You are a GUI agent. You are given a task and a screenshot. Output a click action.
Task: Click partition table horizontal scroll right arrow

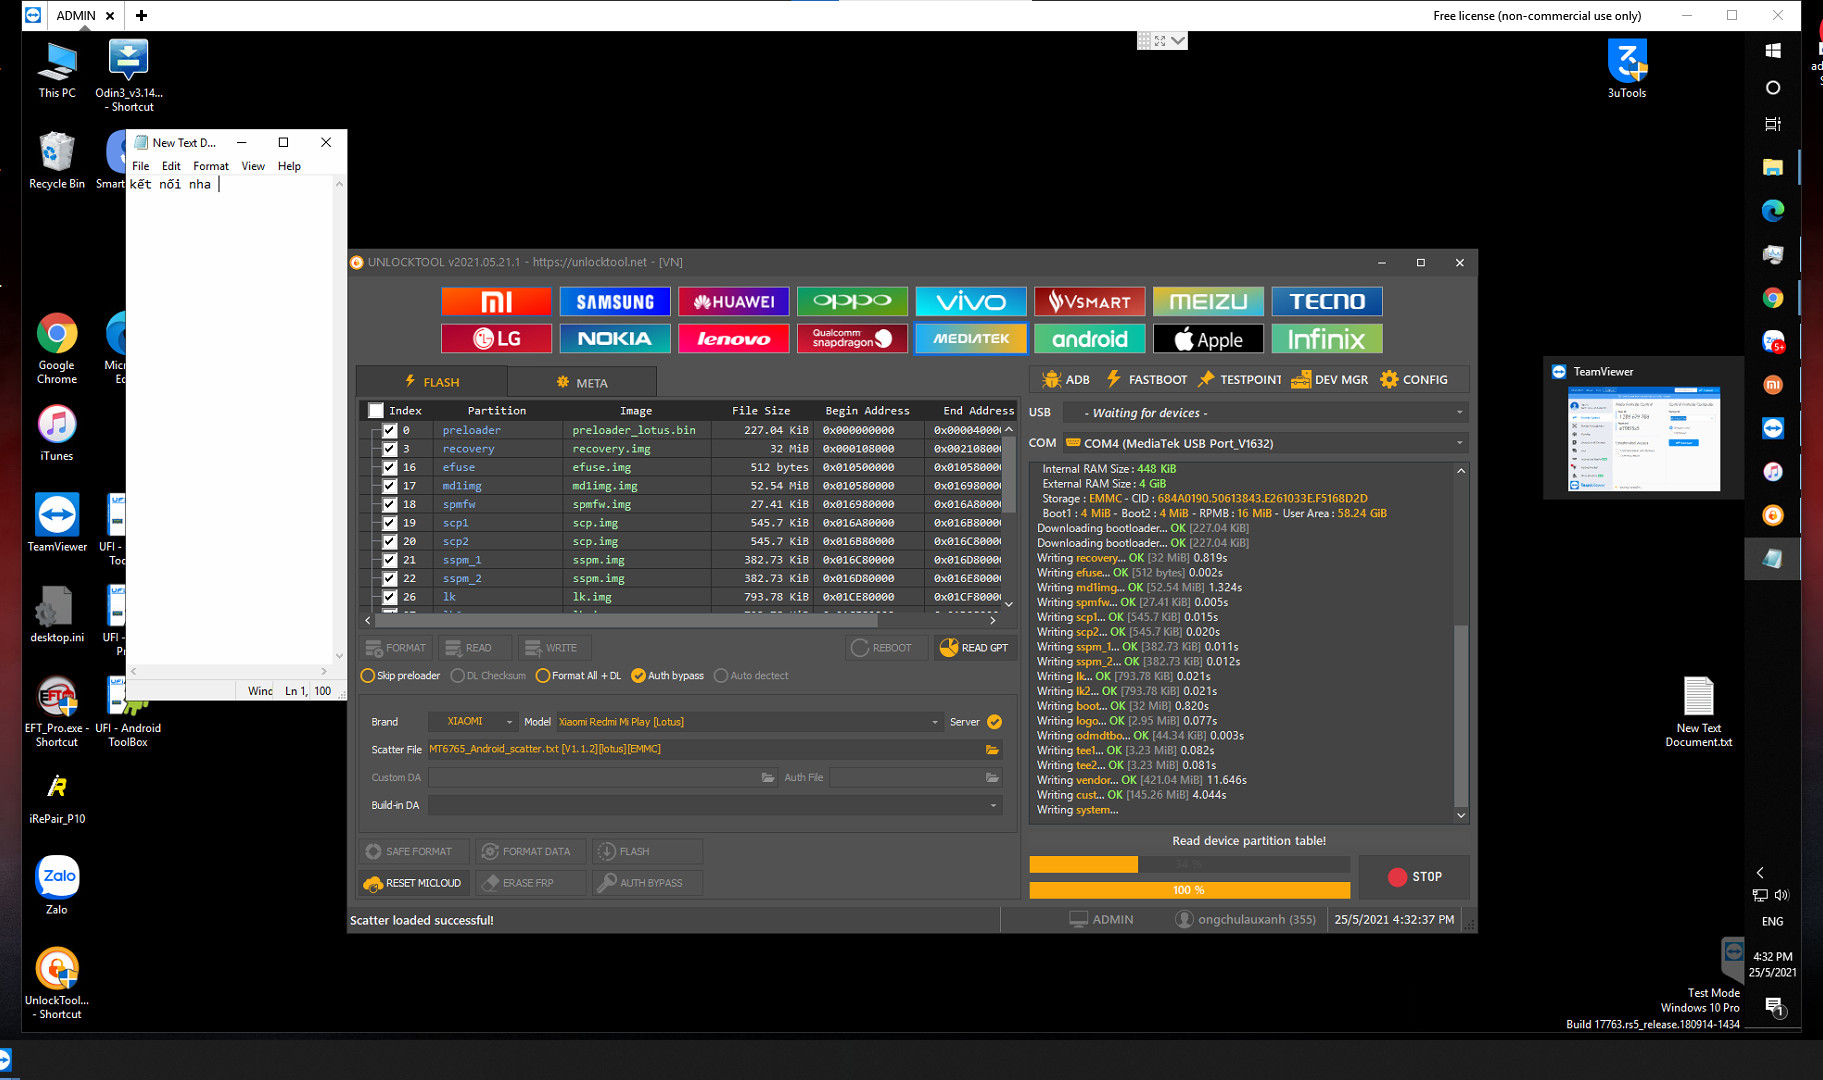[992, 620]
